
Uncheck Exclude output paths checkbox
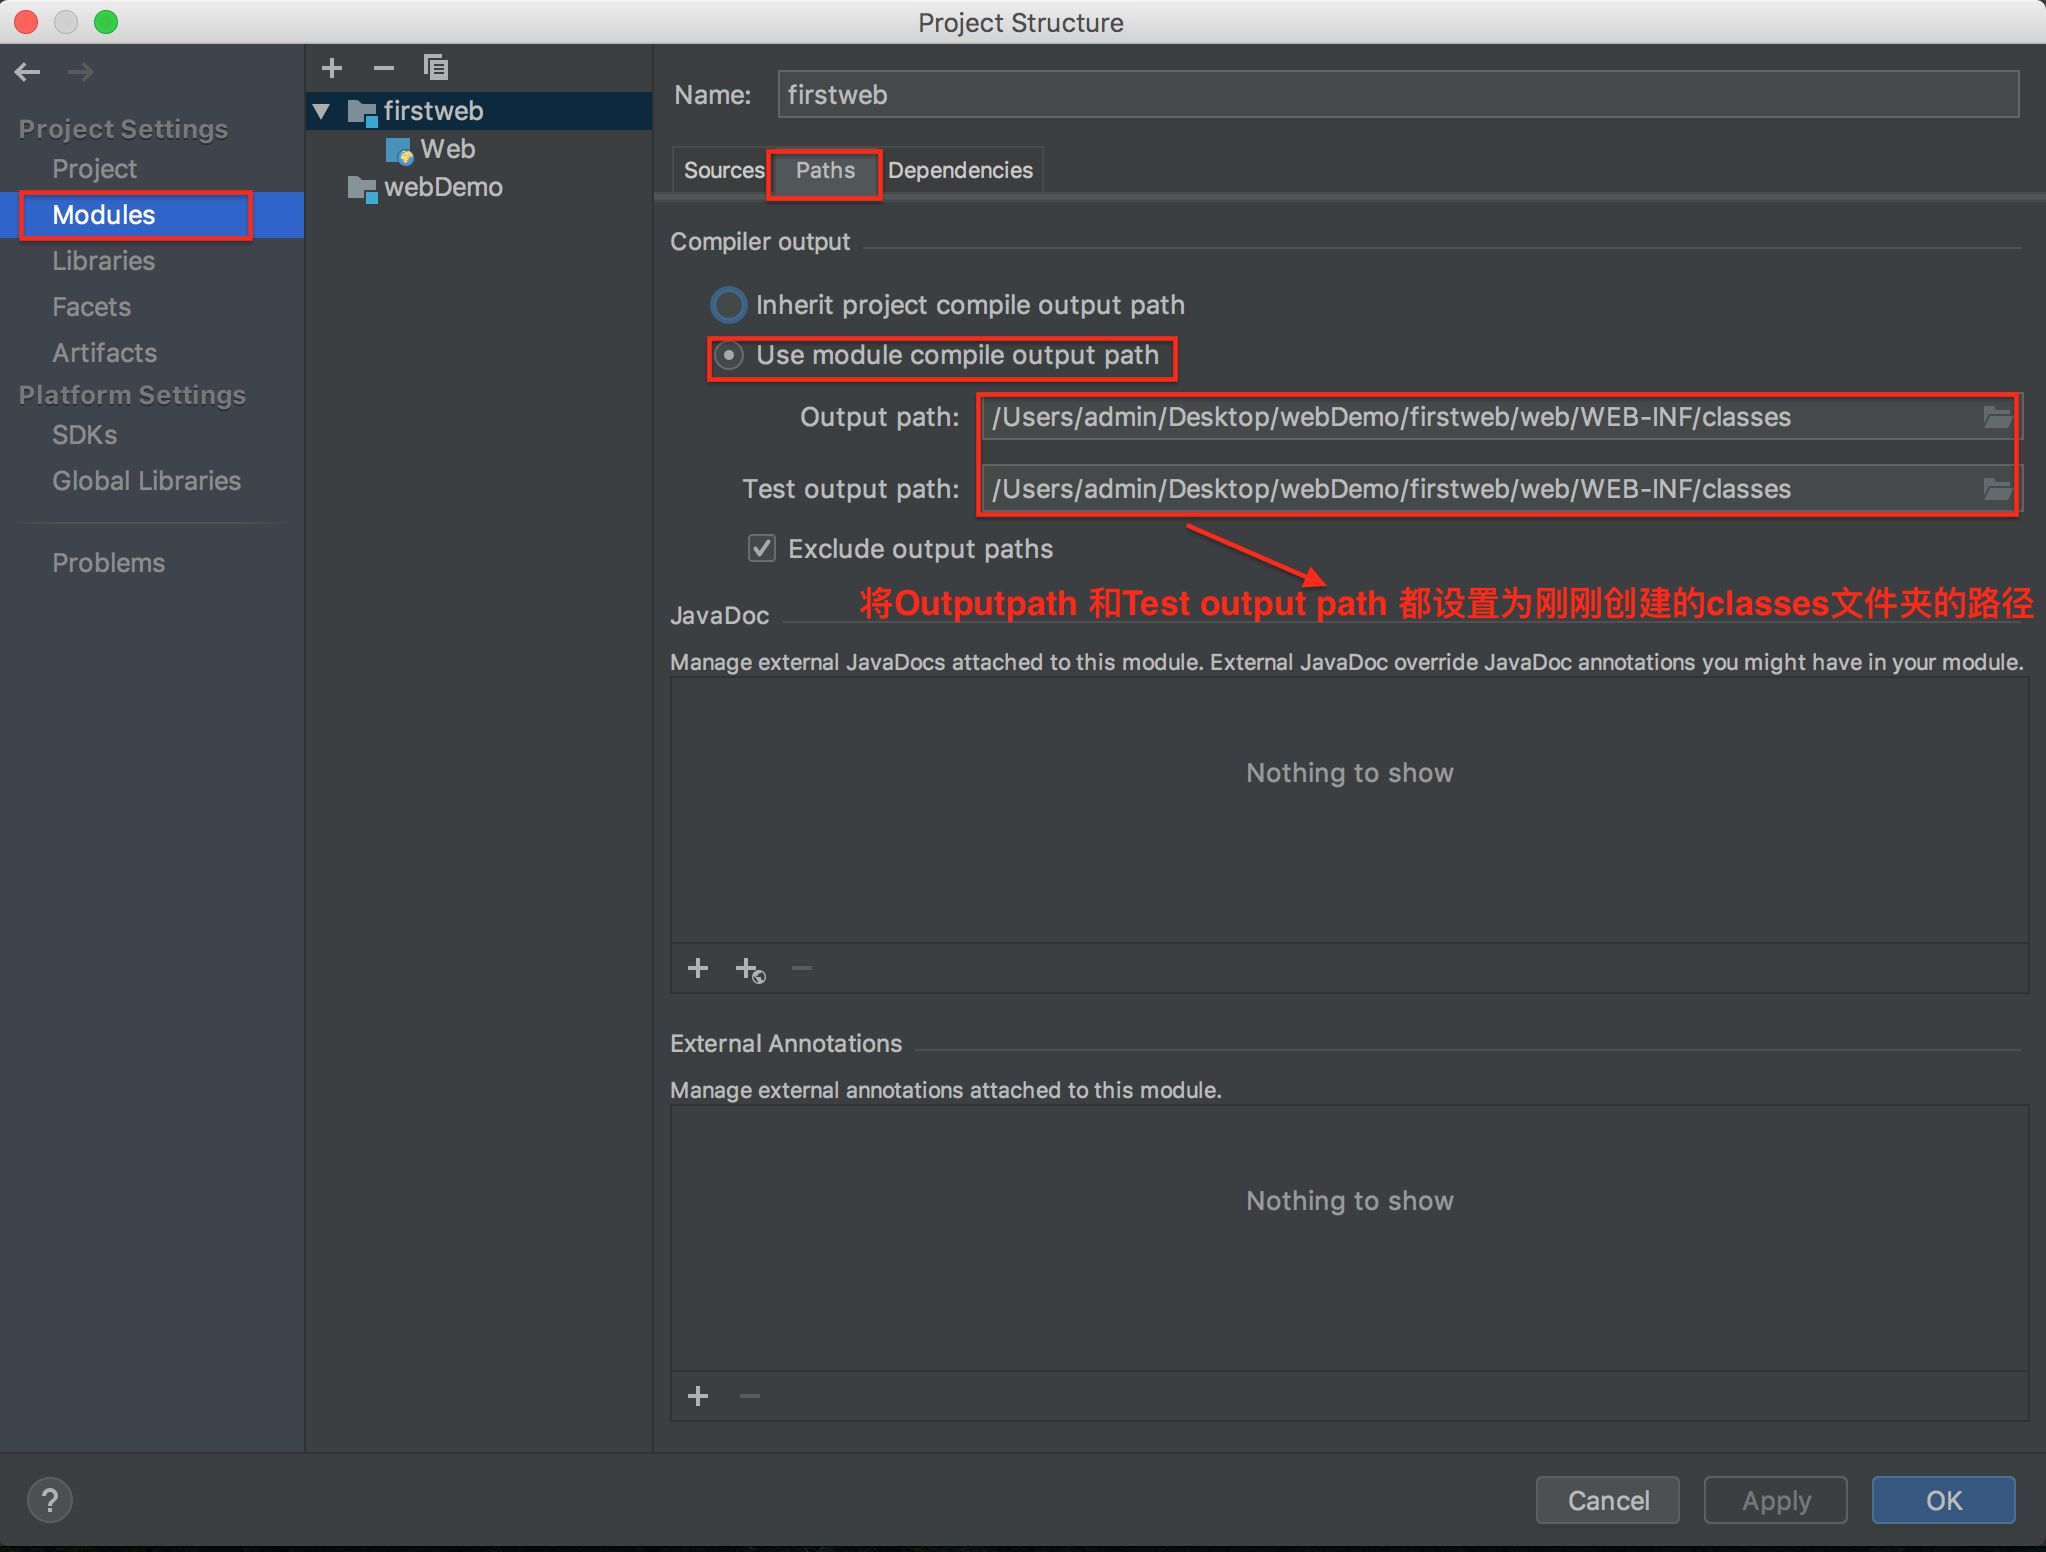(762, 548)
